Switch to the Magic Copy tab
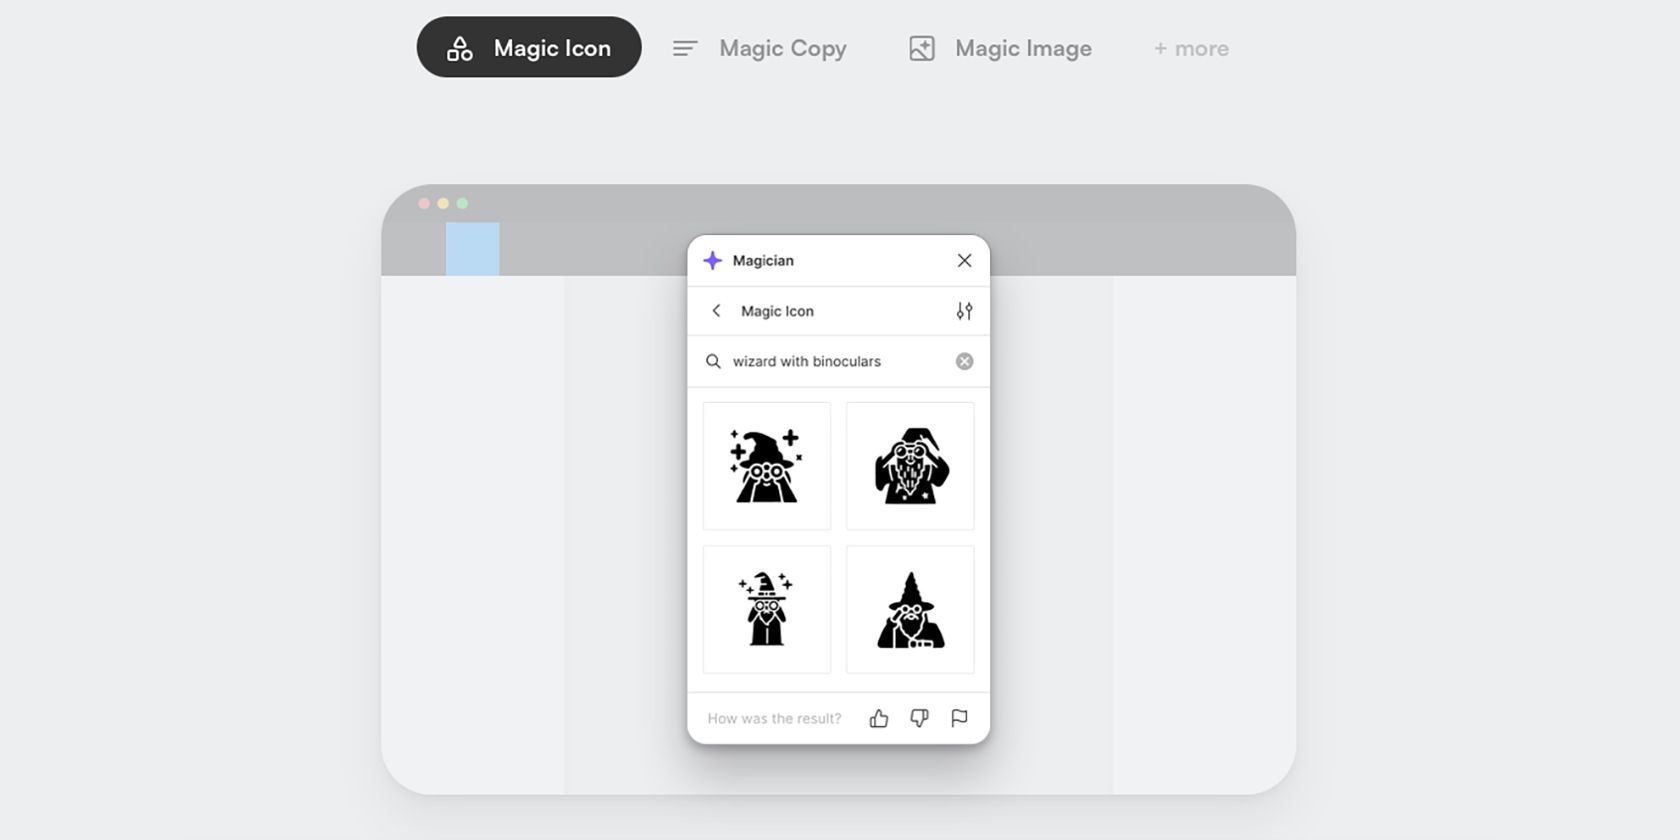This screenshot has height=840, width=1680. pos(760,48)
